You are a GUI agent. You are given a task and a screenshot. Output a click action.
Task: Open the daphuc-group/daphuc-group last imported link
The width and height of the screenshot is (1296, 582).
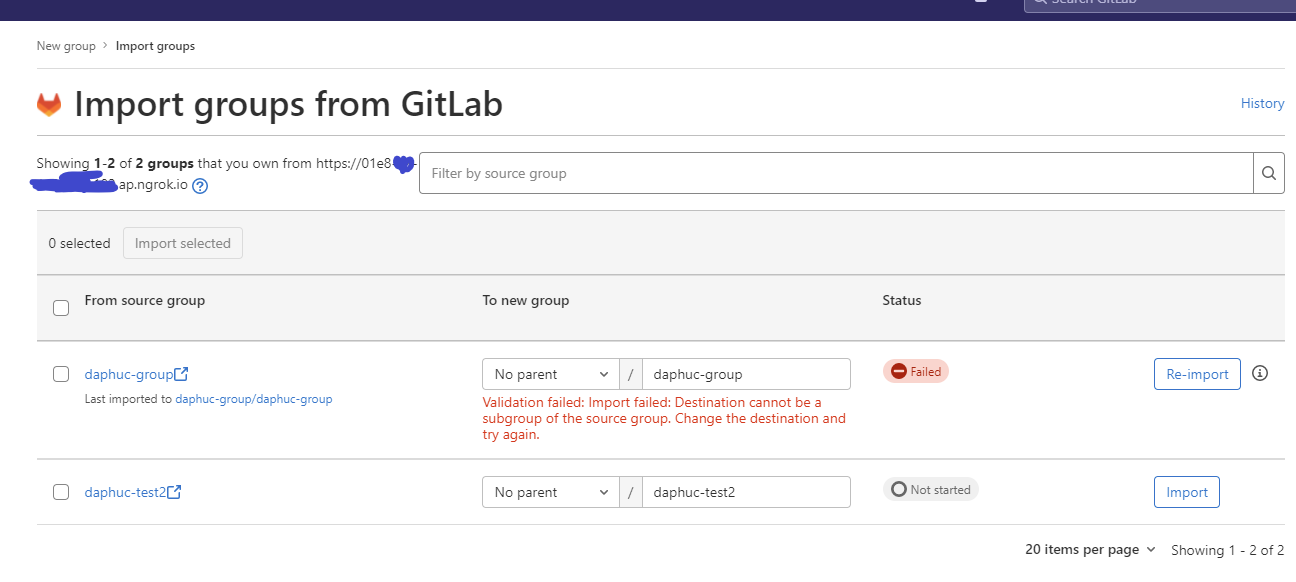point(254,399)
